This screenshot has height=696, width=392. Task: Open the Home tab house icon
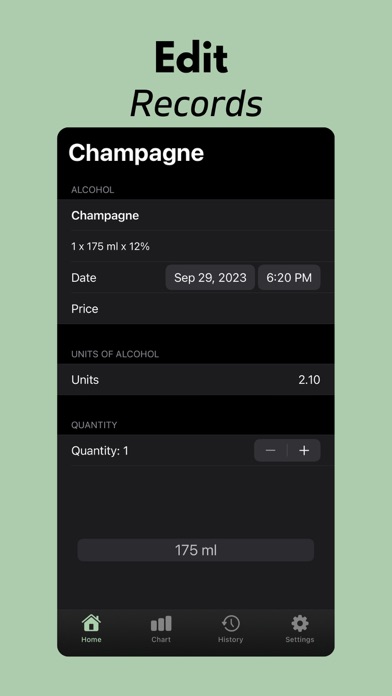click(91, 623)
